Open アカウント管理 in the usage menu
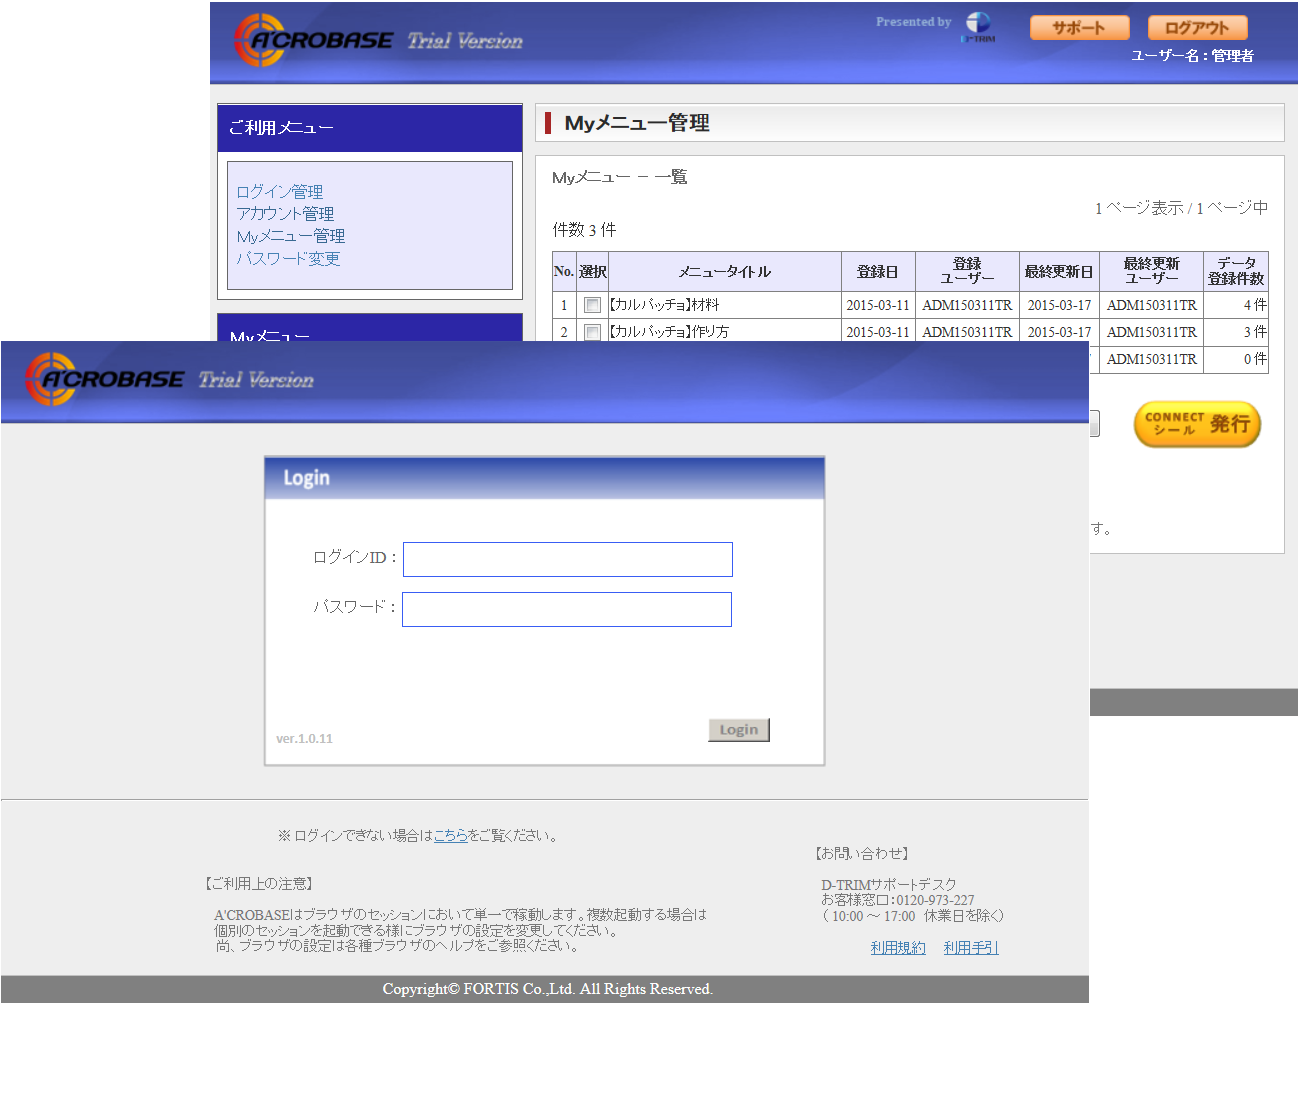Viewport: 1300px width, 1100px height. point(285,213)
